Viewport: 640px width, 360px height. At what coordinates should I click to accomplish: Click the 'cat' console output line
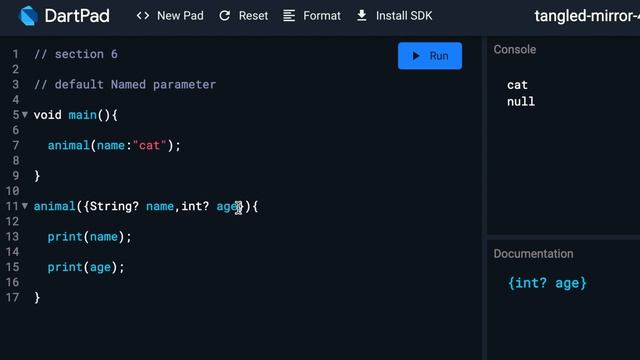click(x=517, y=85)
